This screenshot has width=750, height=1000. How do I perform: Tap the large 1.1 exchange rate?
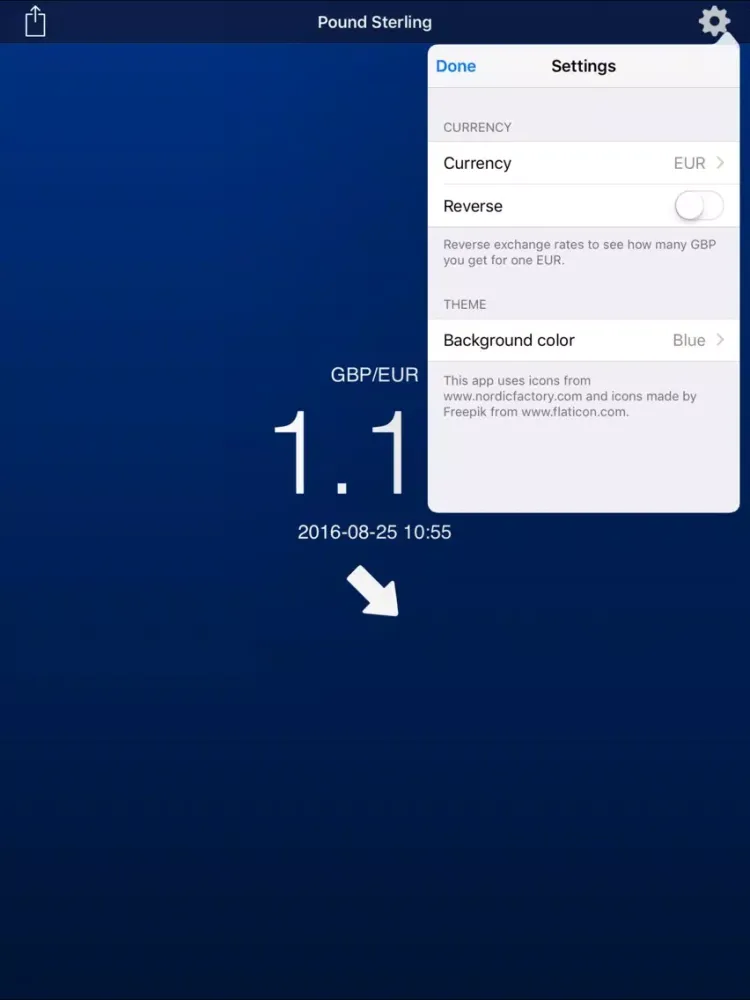(339, 453)
